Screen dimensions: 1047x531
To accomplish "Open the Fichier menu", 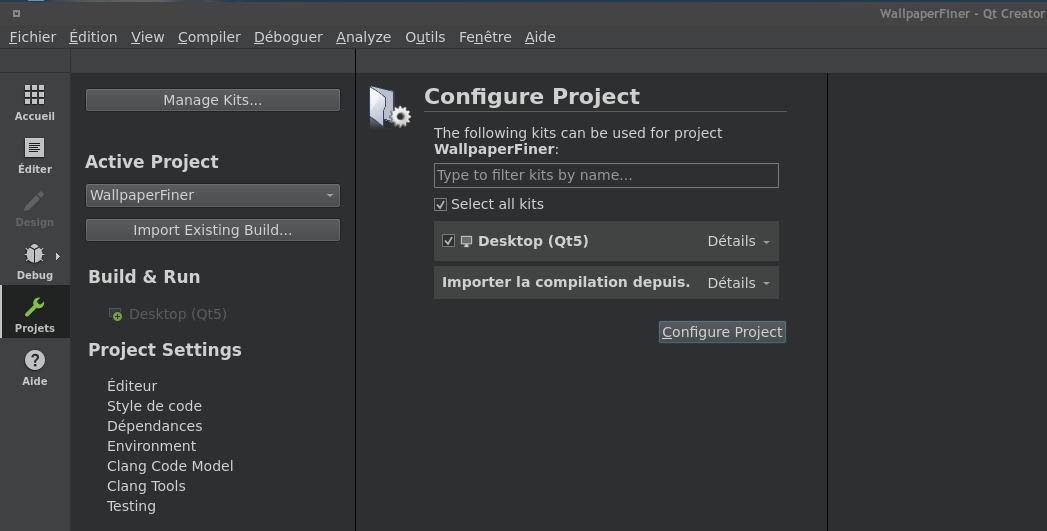I will coord(33,37).
